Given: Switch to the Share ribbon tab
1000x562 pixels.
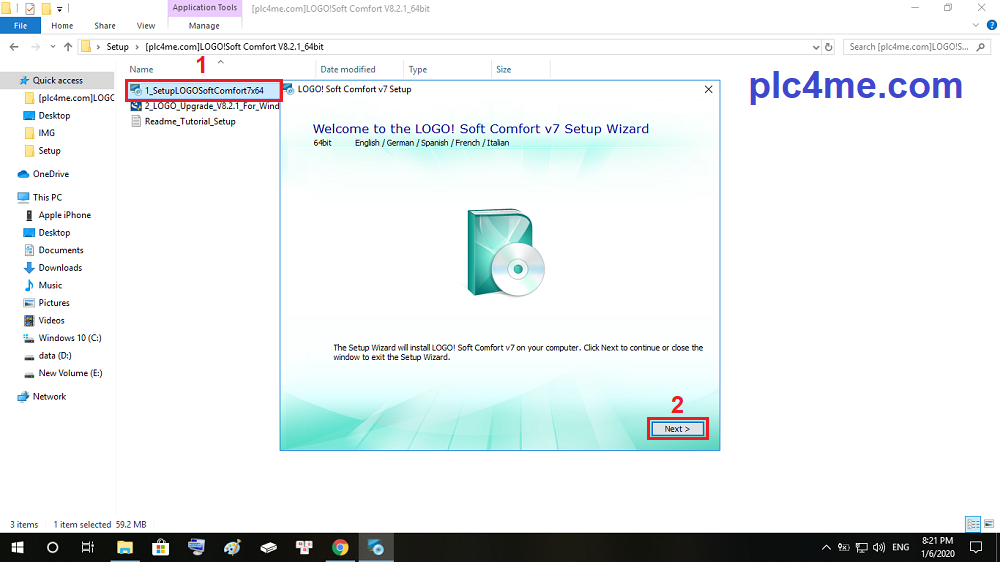Looking at the screenshot, I should (x=105, y=26).
